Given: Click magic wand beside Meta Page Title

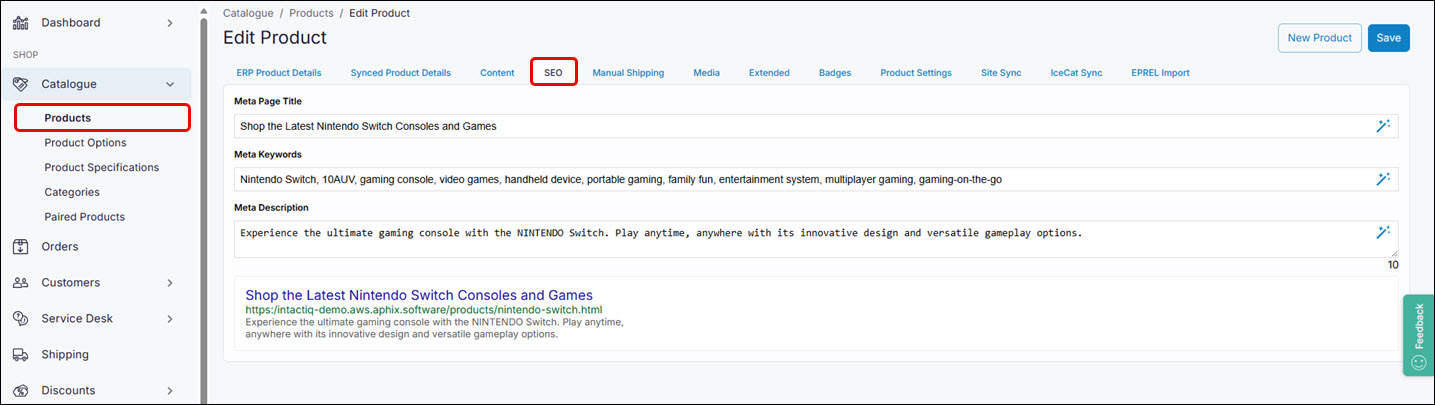Looking at the screenshot, I should point(1383,126).
